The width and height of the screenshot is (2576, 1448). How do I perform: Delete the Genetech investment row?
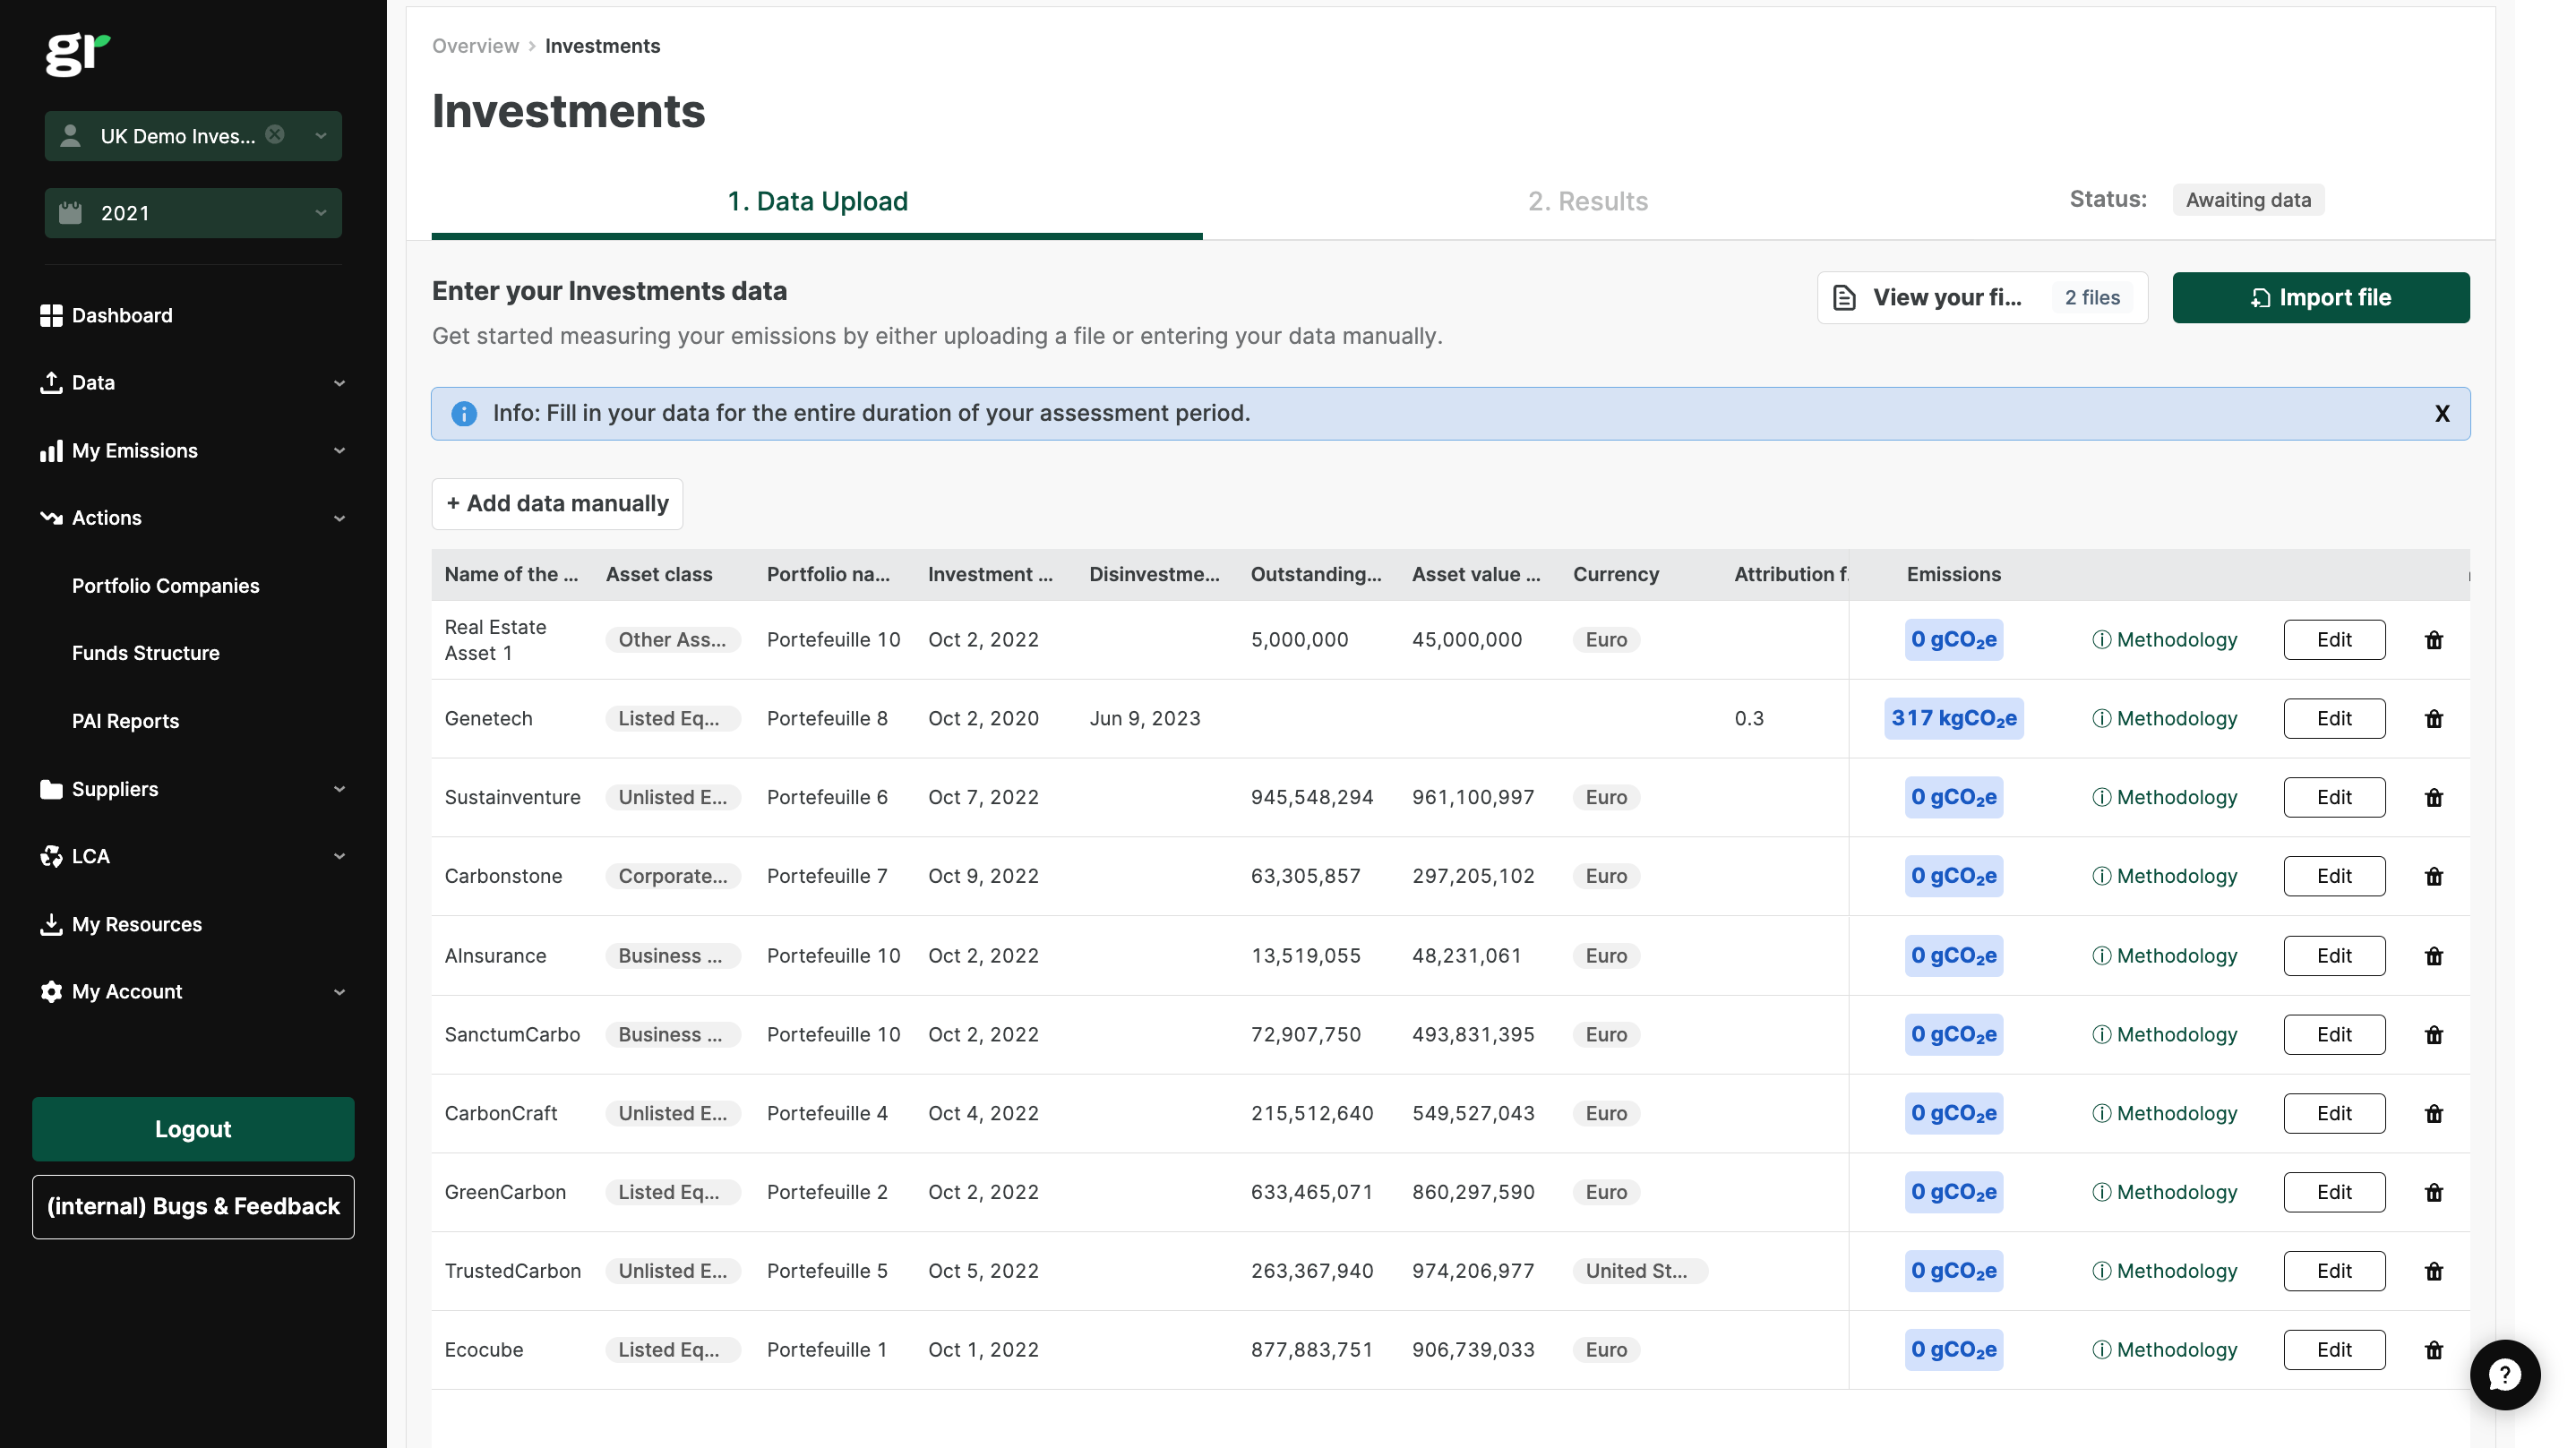tap(2433, 718)
